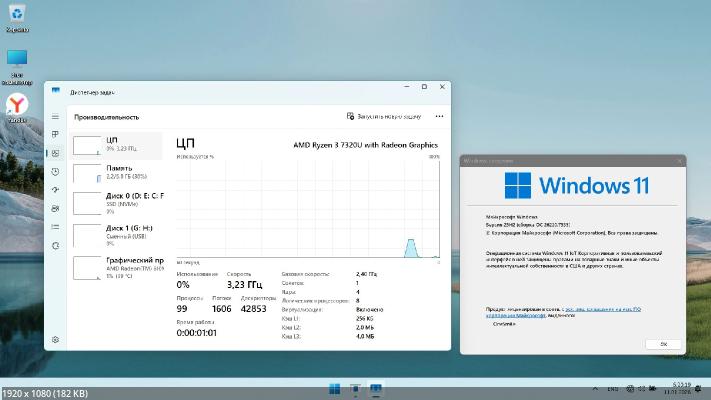Open the Startup apps icon in sidebar
711x400 pixels.
pyautogui.click(x=56, y=190)
